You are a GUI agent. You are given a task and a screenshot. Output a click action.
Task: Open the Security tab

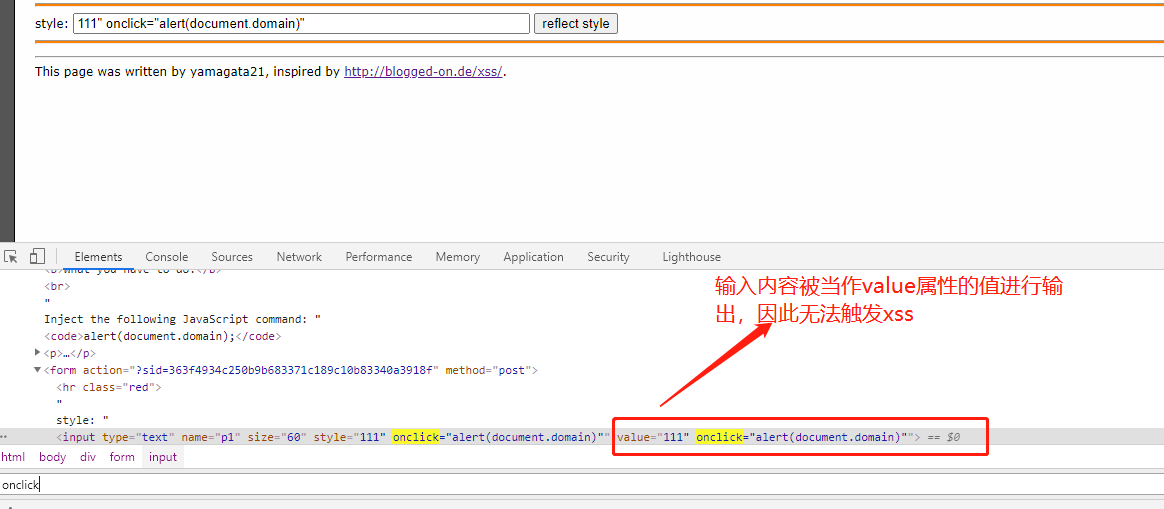pos(608,257)
